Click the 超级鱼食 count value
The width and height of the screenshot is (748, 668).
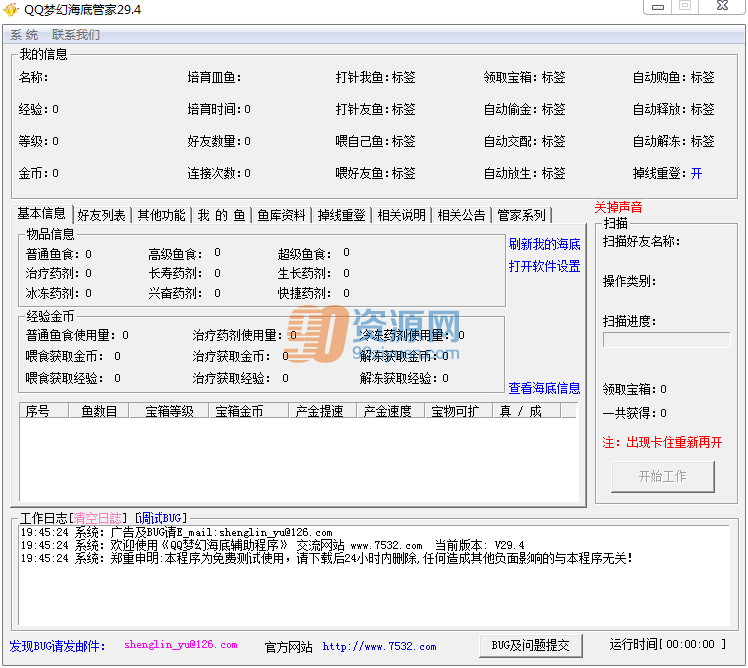(x=346, y=252)
